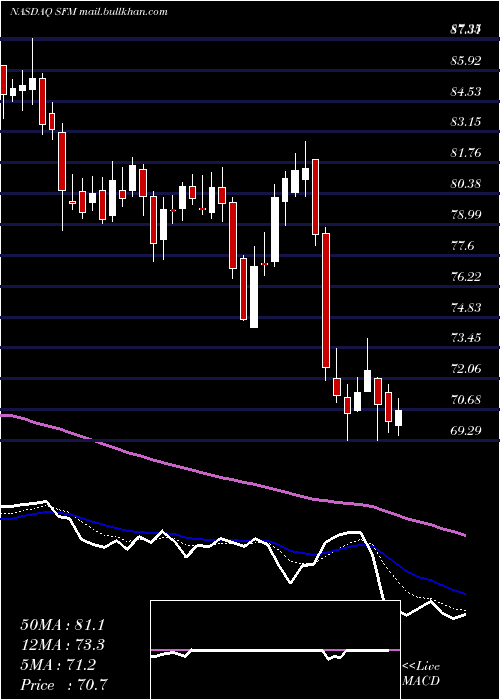Select the 81.76 price axis label
Viewport: 500px width, 700px height.
coord(466,153)
